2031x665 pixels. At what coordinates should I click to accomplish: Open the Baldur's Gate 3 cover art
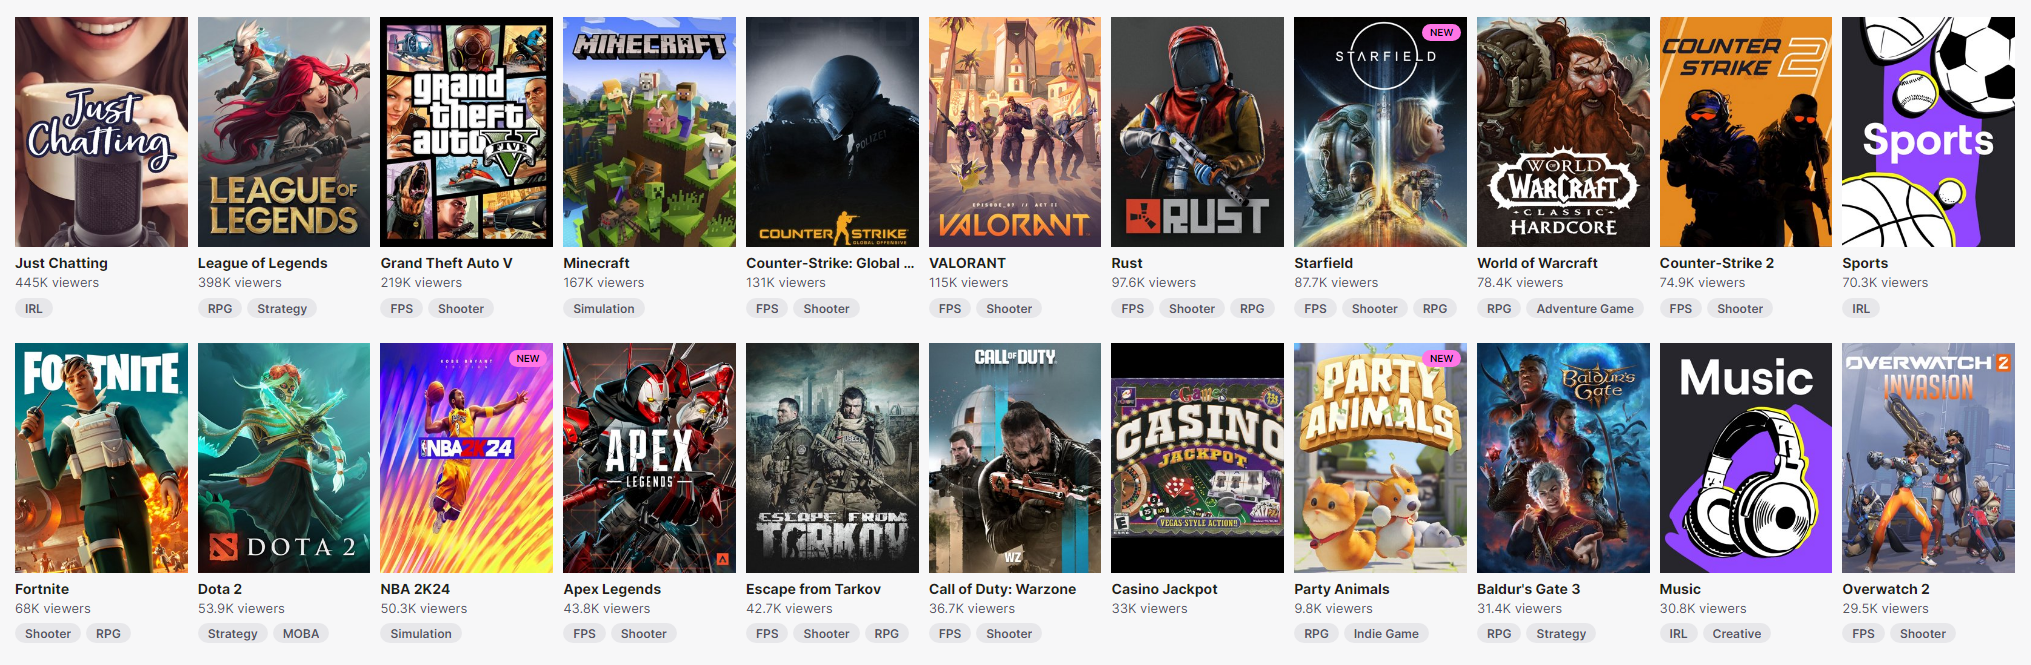point(1563,458)
